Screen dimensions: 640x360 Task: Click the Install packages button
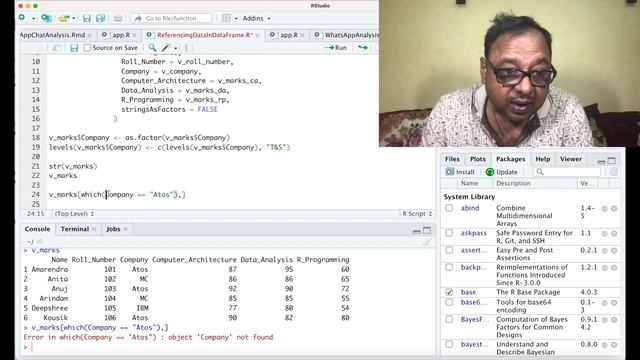[460, 172]
